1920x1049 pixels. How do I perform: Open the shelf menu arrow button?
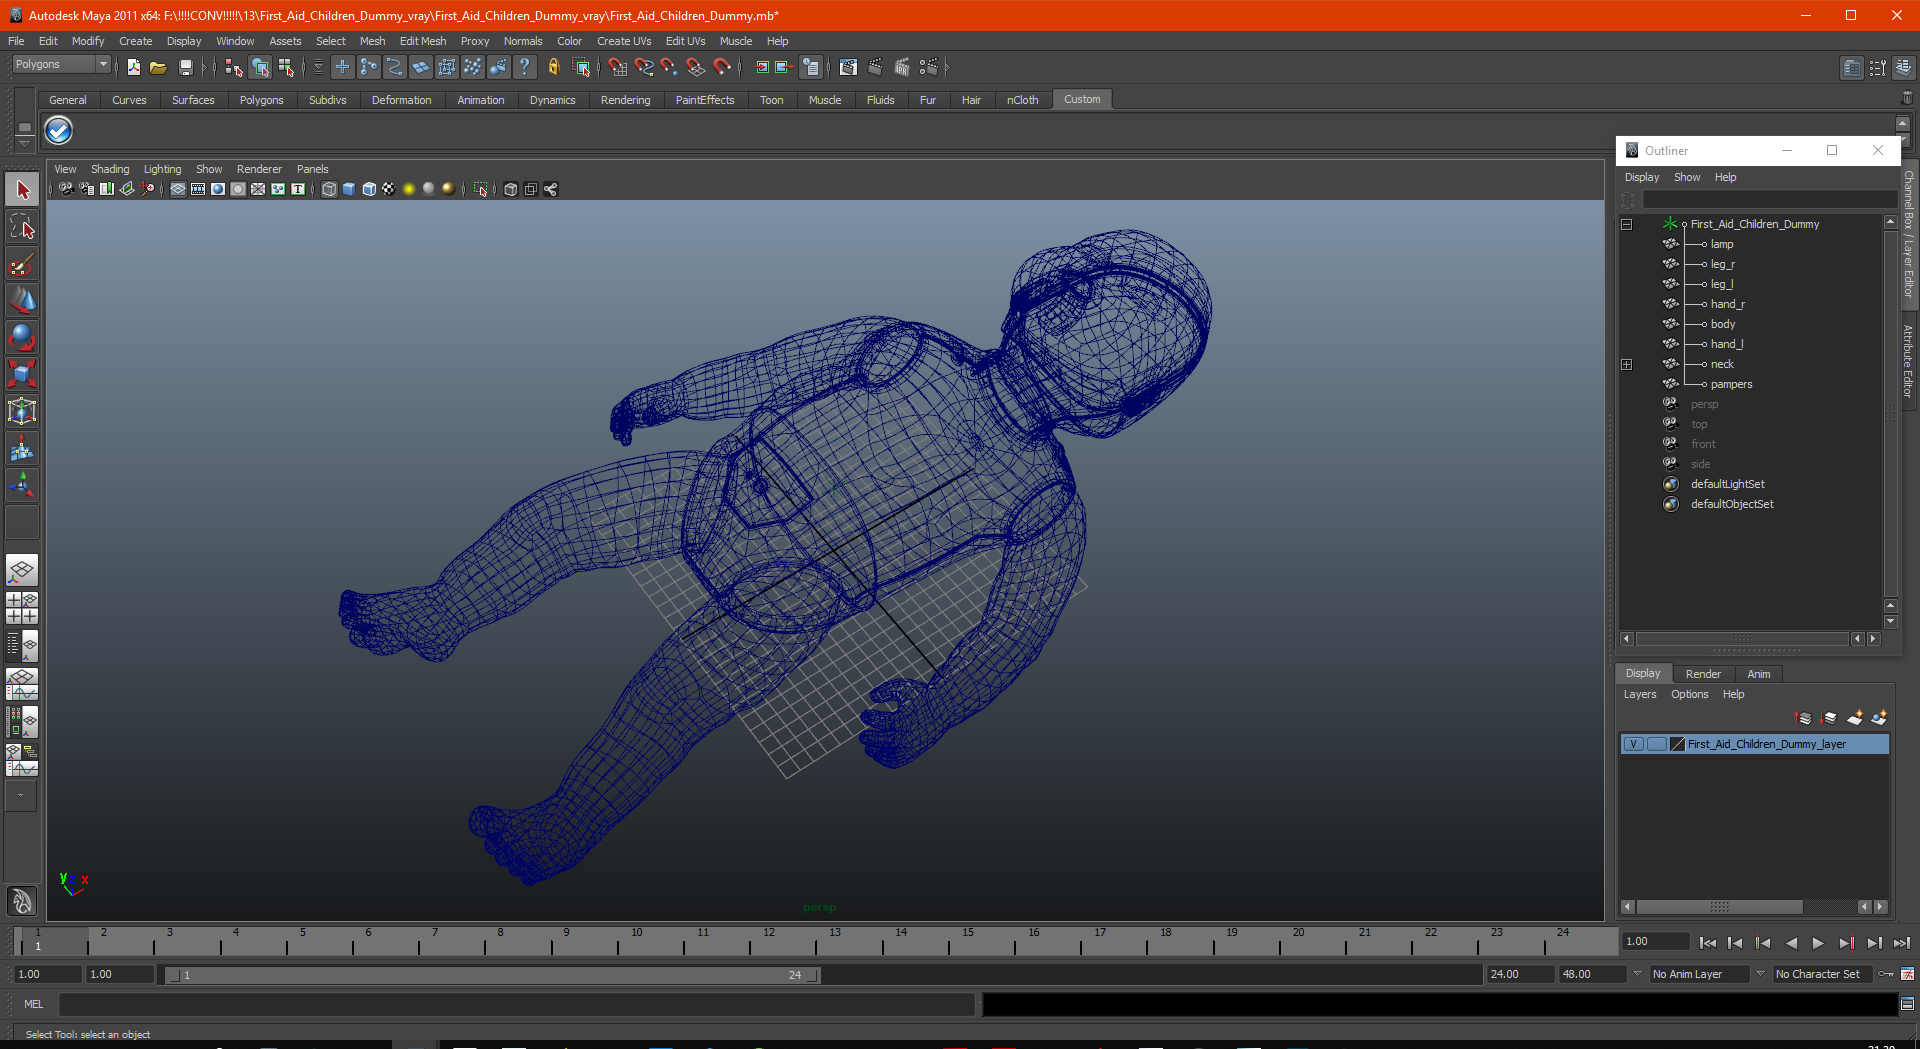point(24,142)
